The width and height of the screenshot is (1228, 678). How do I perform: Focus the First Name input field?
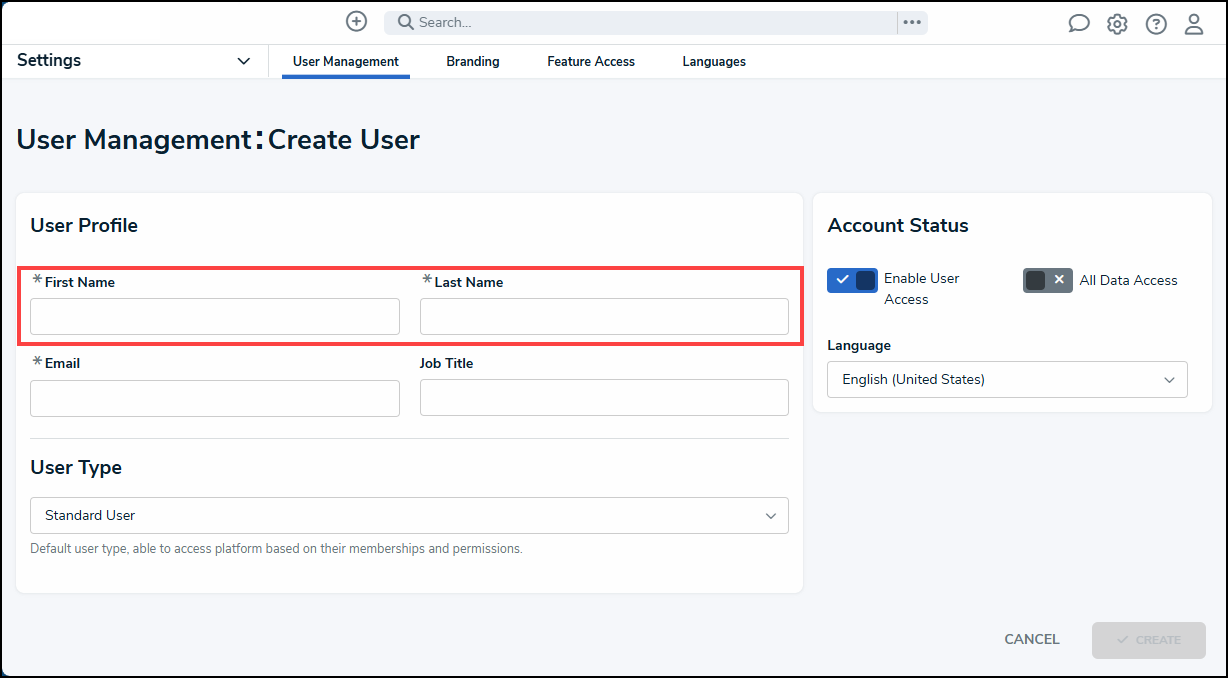point(215,316)
